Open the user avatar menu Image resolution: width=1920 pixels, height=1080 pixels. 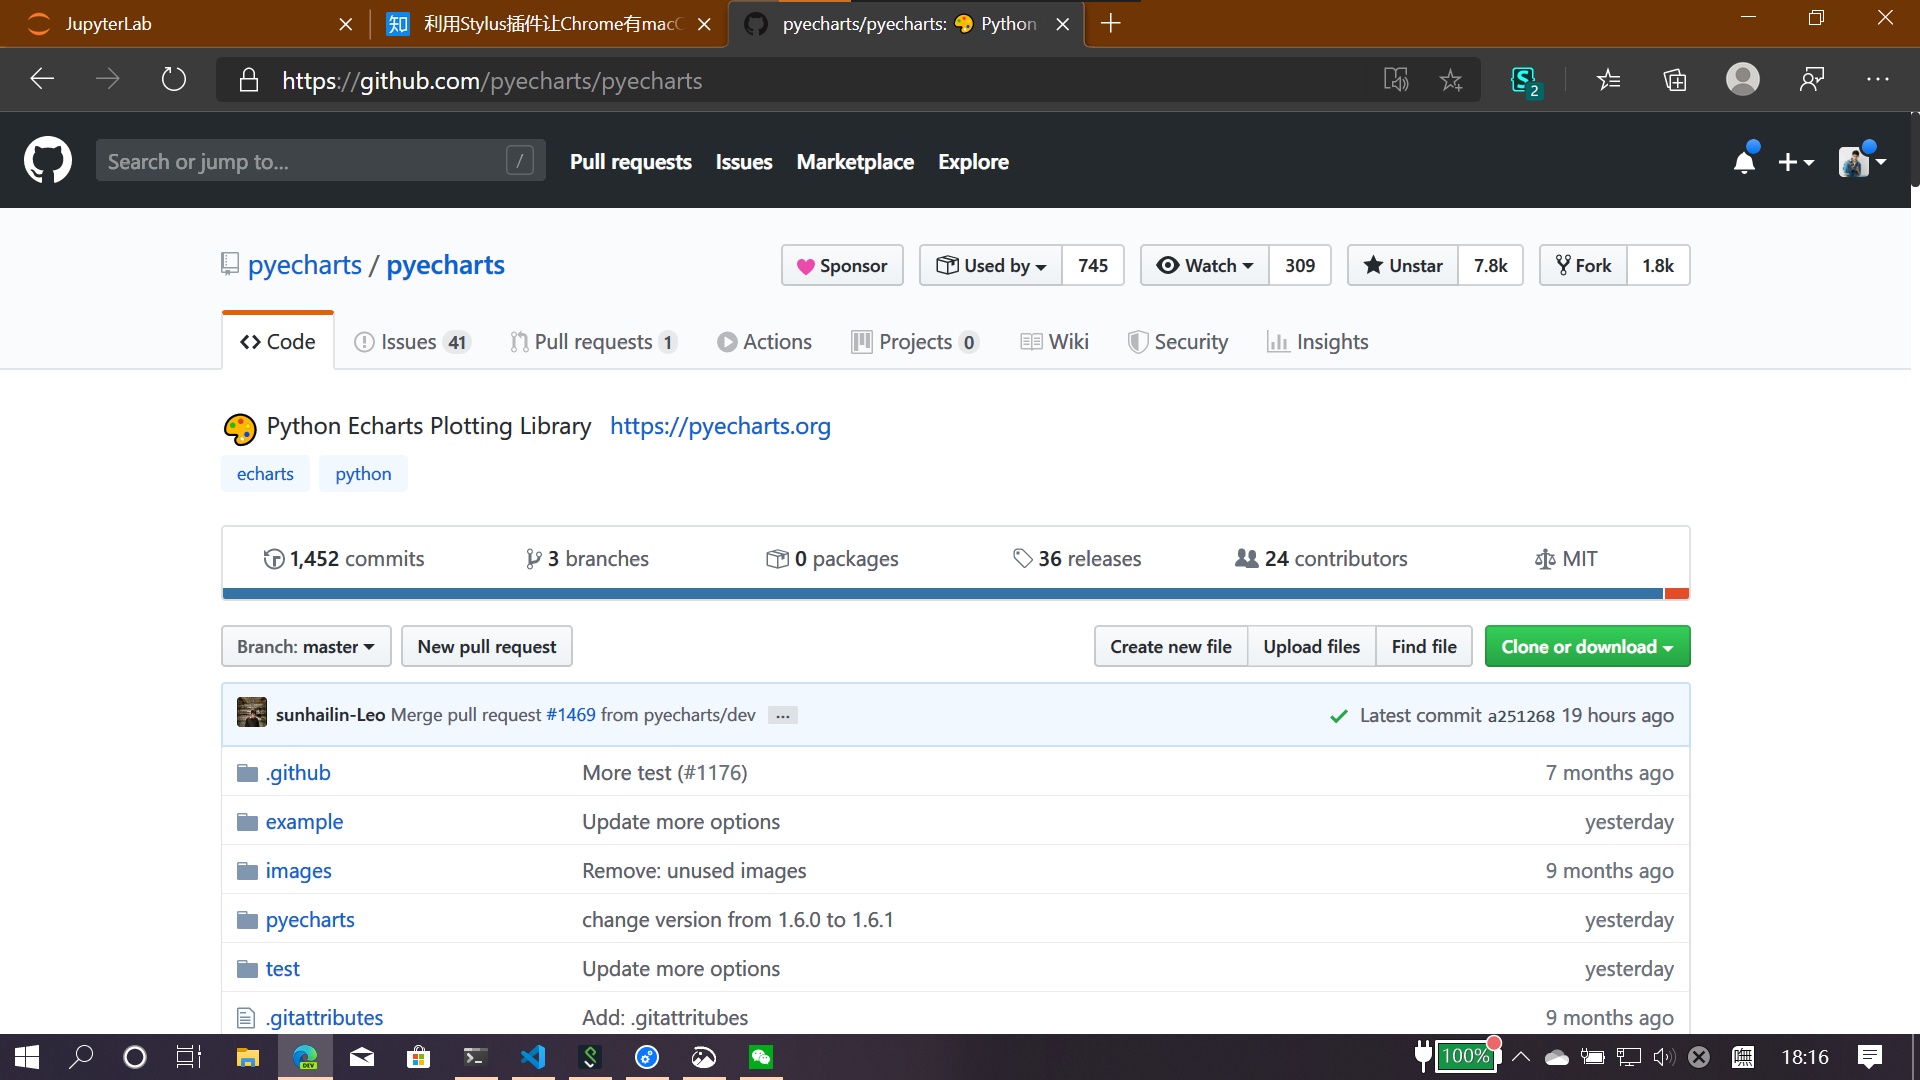pyautogui.click(x=1862, y=161)
